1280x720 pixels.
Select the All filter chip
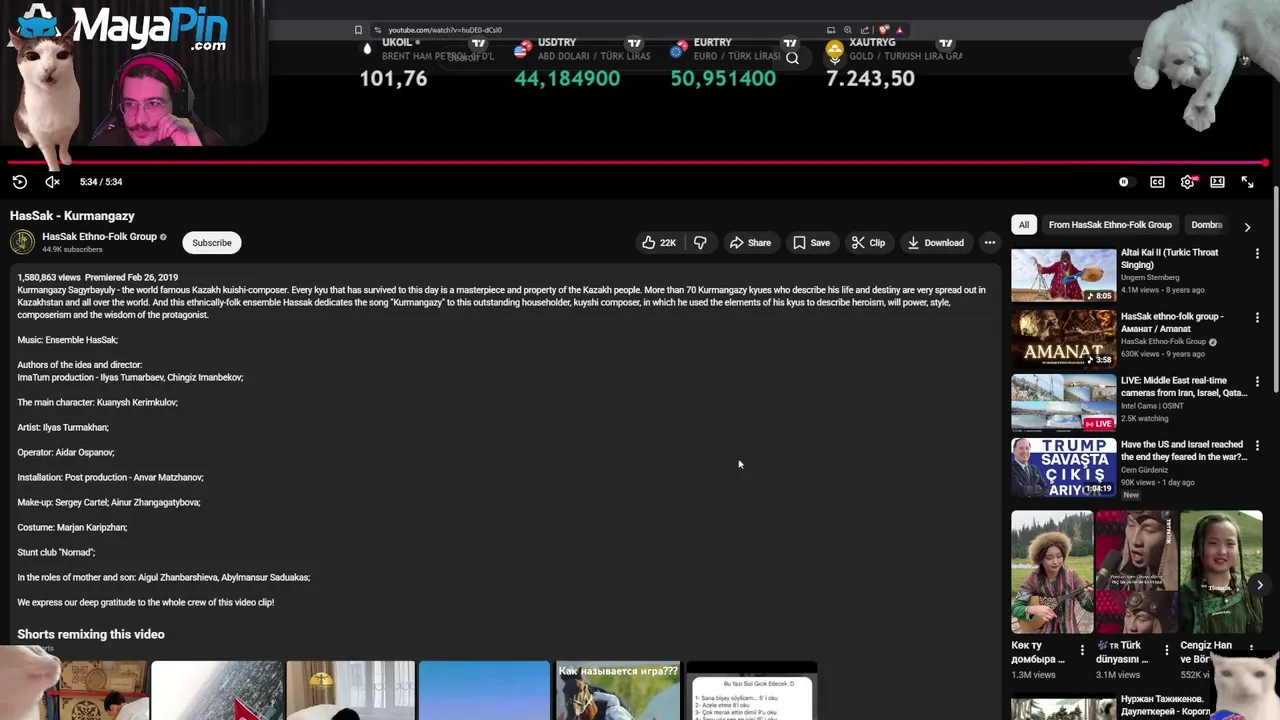[x=1024, y=225]
